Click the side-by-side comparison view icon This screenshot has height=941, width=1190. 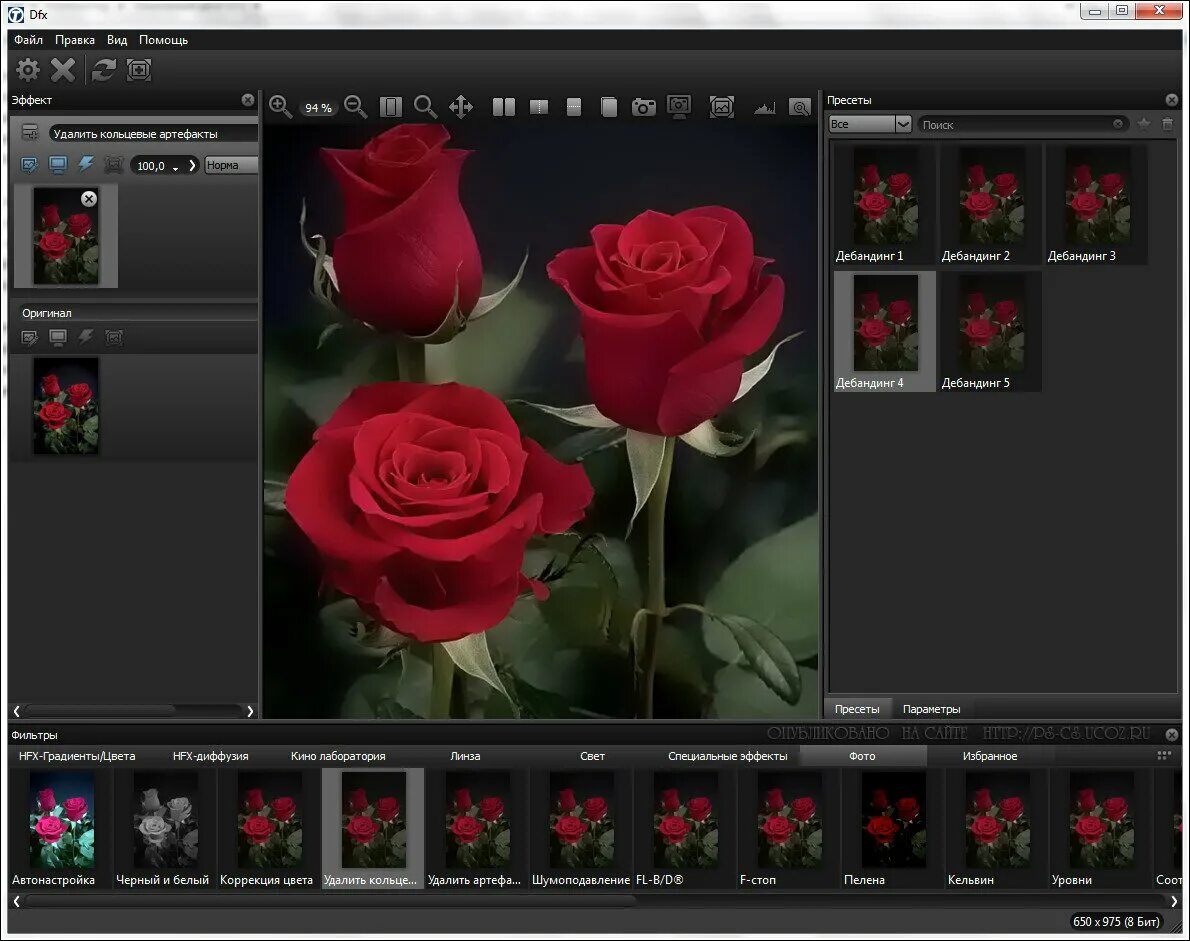click(x=504, y=107)
